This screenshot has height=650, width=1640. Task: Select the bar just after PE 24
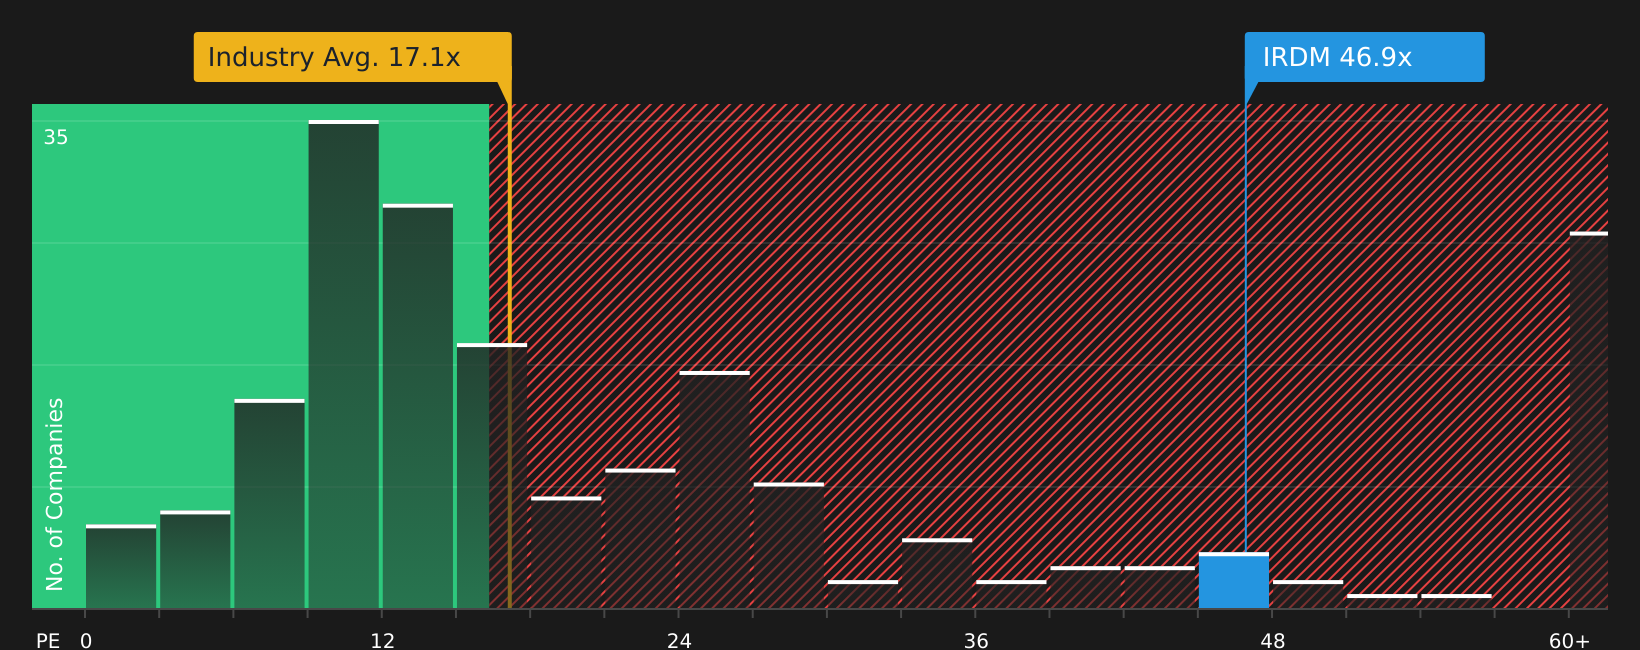click(715, 490)
